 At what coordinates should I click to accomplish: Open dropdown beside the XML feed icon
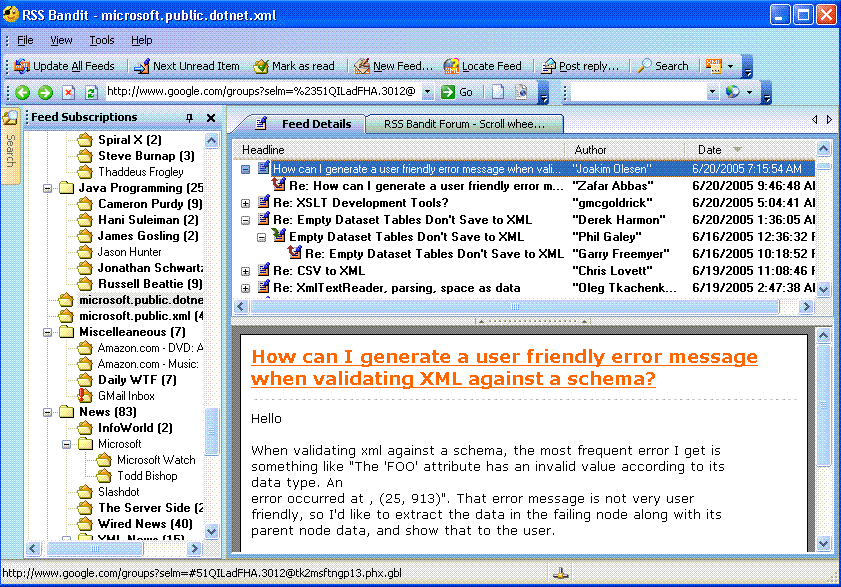coord(730,66)
